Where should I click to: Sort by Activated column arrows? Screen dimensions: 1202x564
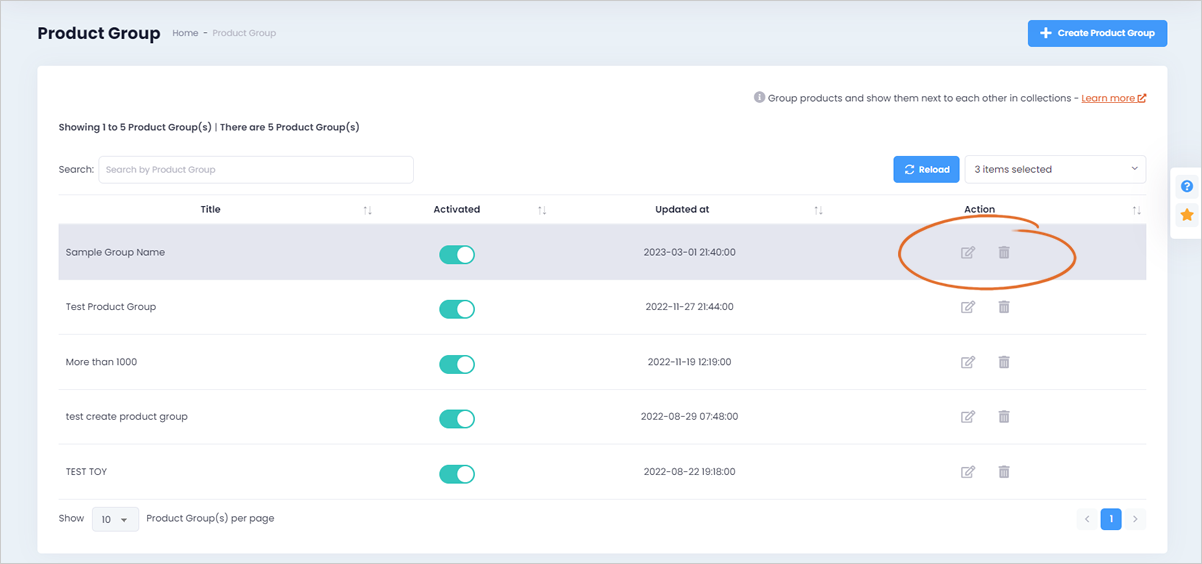coord(542,210)
